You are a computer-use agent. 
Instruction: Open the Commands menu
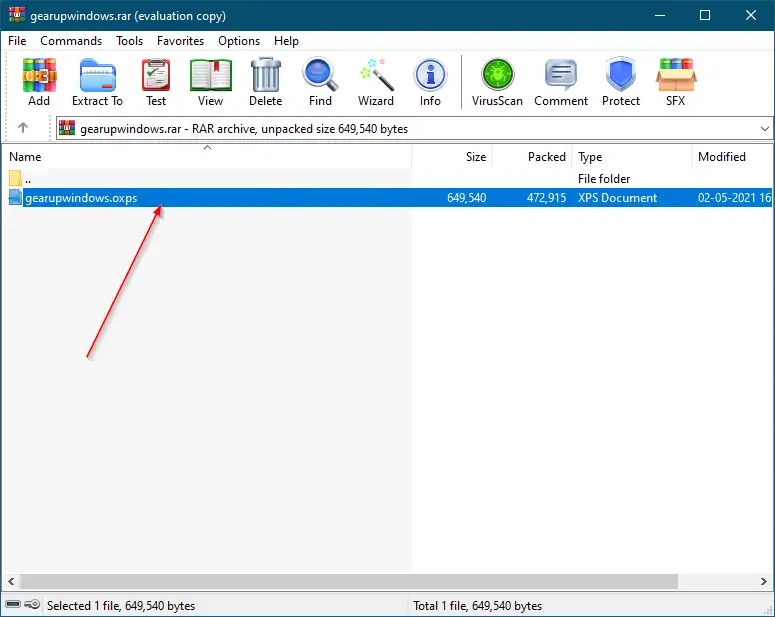coord(71,41)
